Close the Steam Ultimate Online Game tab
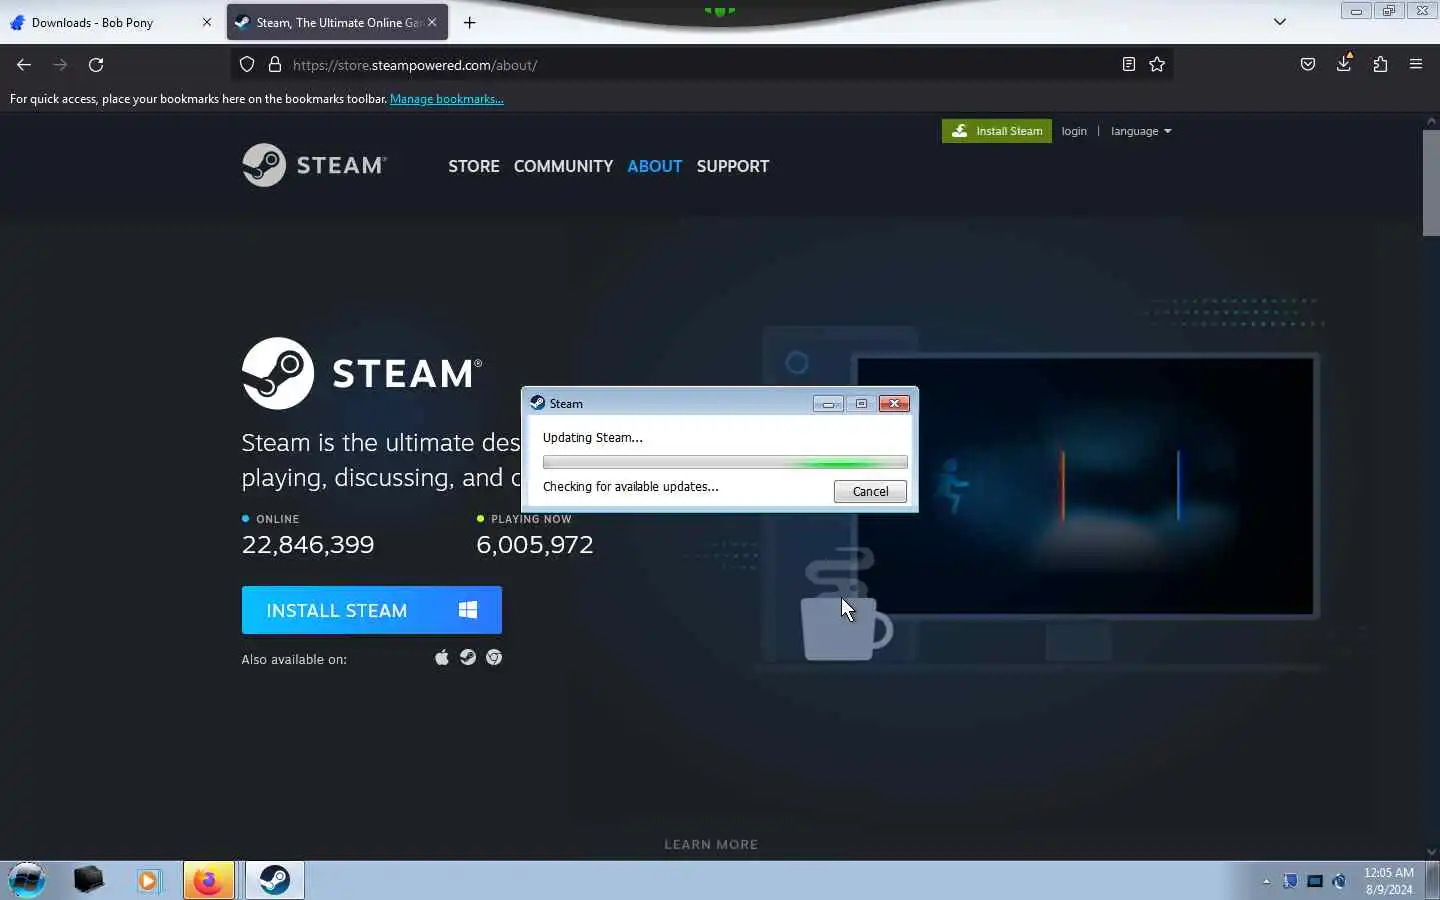Screen dimensions: 1440x900 tap(432, 22)
